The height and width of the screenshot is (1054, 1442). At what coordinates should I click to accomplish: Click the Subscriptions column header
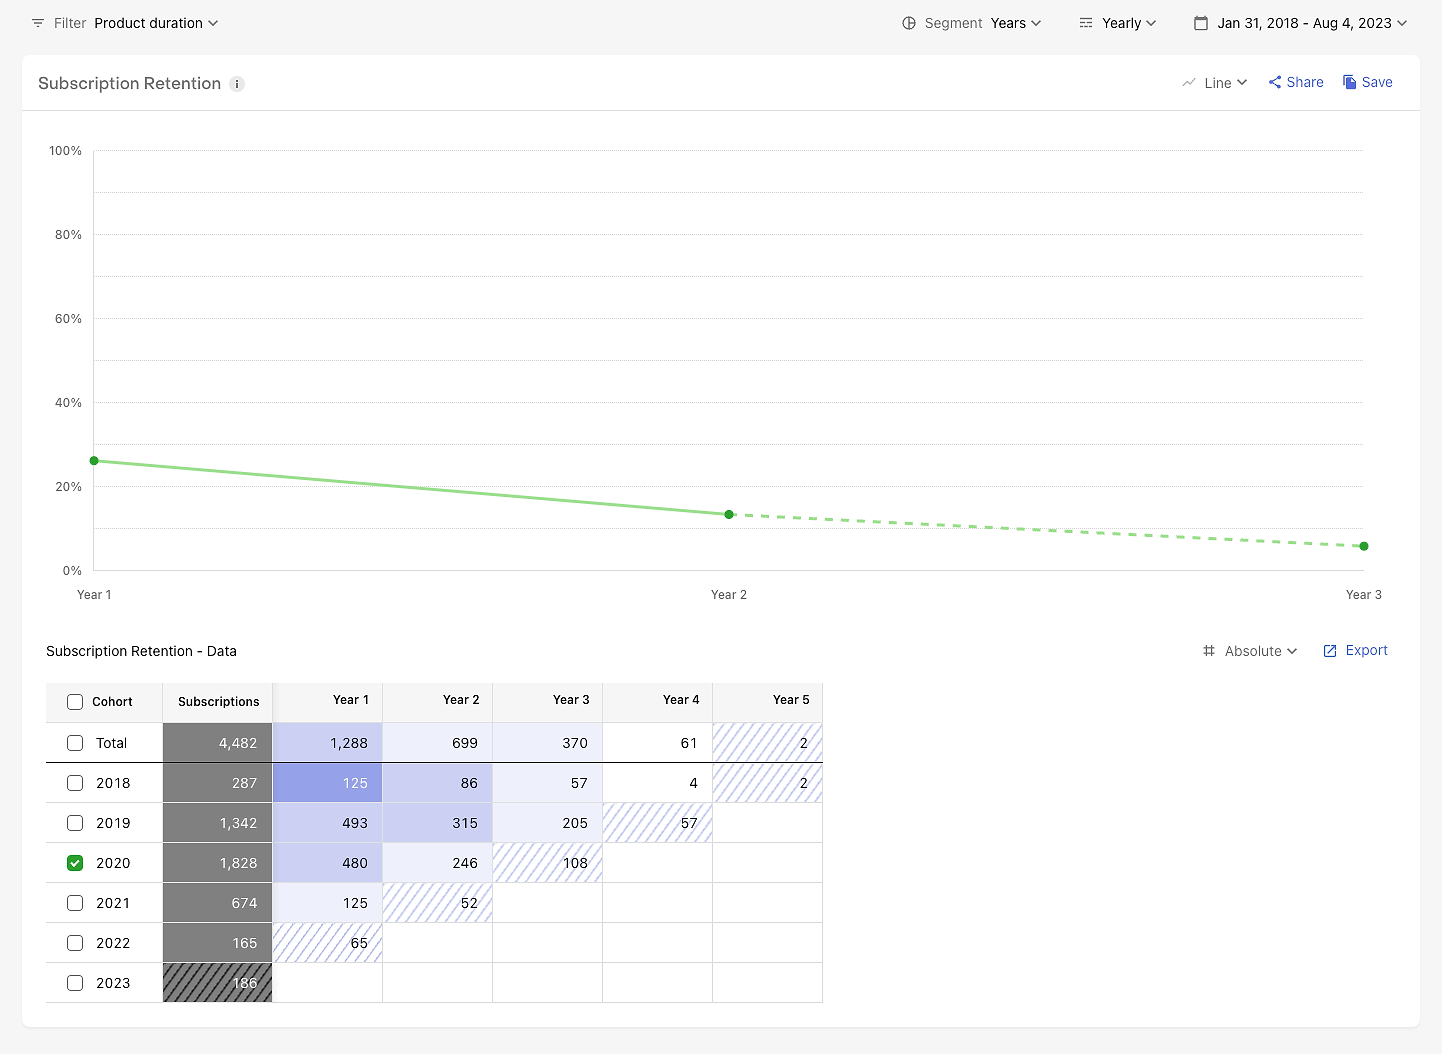pos(218,702)
